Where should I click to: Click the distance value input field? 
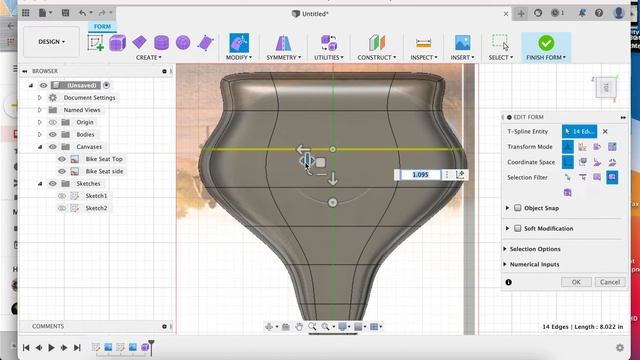coord(420,175)
